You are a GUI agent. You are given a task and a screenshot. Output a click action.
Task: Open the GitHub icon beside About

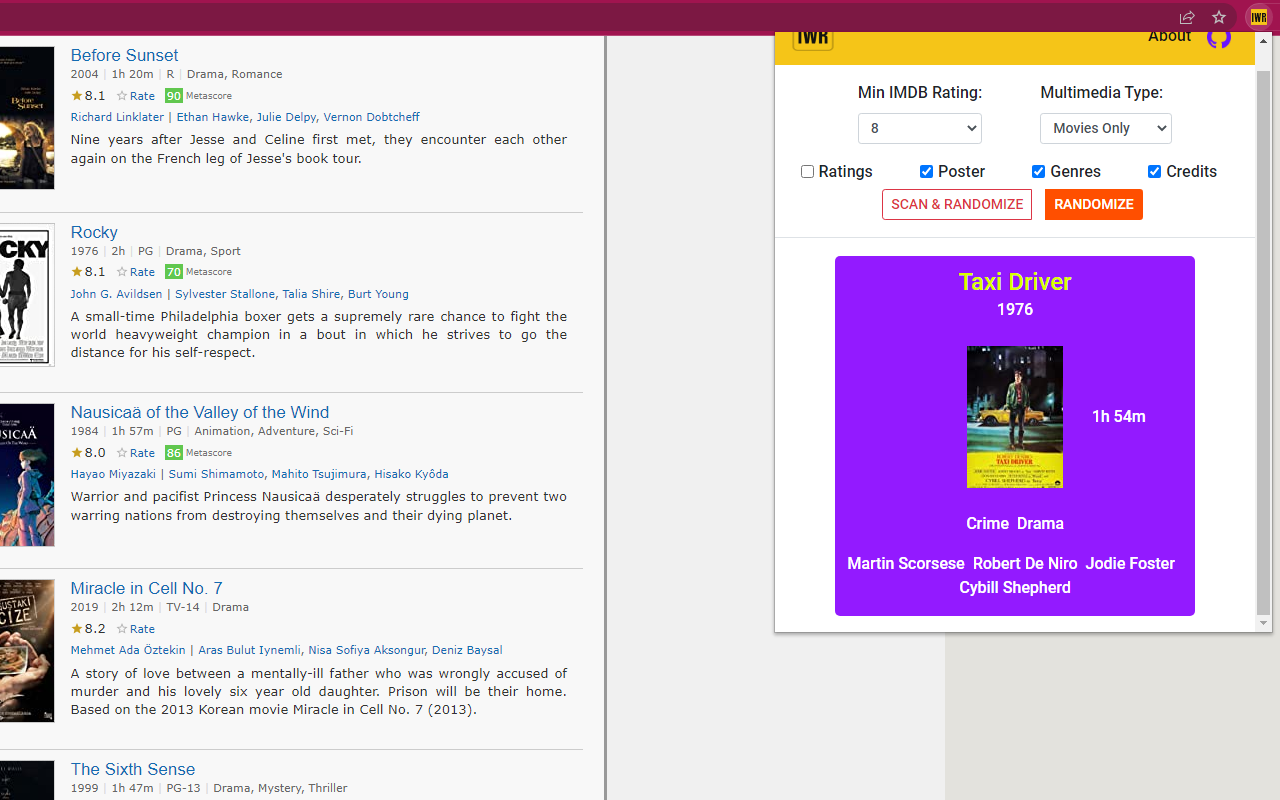pos(1219,39)
